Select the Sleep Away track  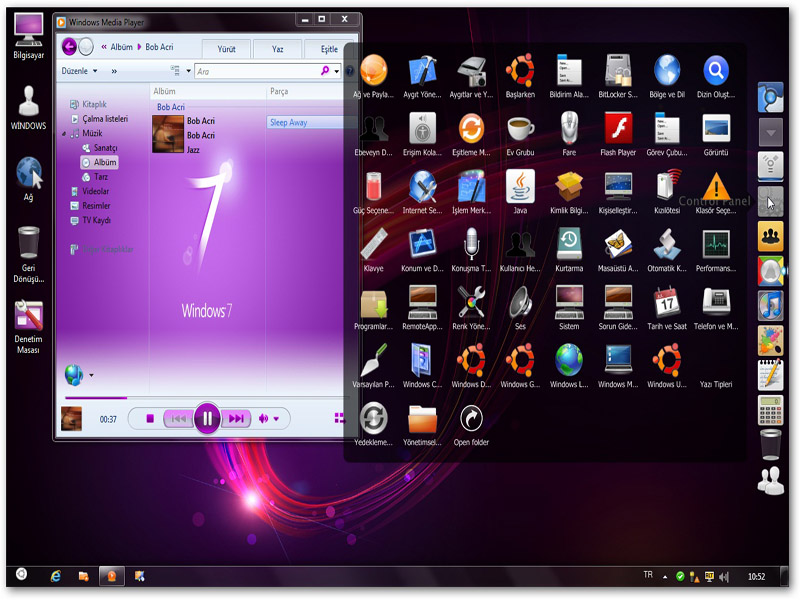point(288,123)
